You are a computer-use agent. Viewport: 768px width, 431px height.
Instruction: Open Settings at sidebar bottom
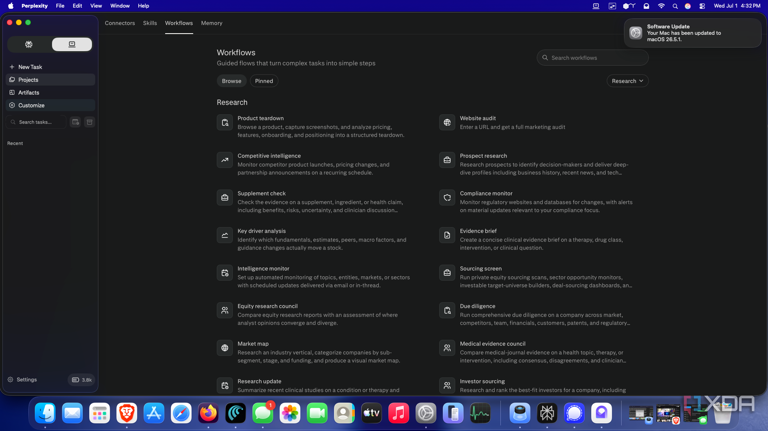[x=23, y=380]
